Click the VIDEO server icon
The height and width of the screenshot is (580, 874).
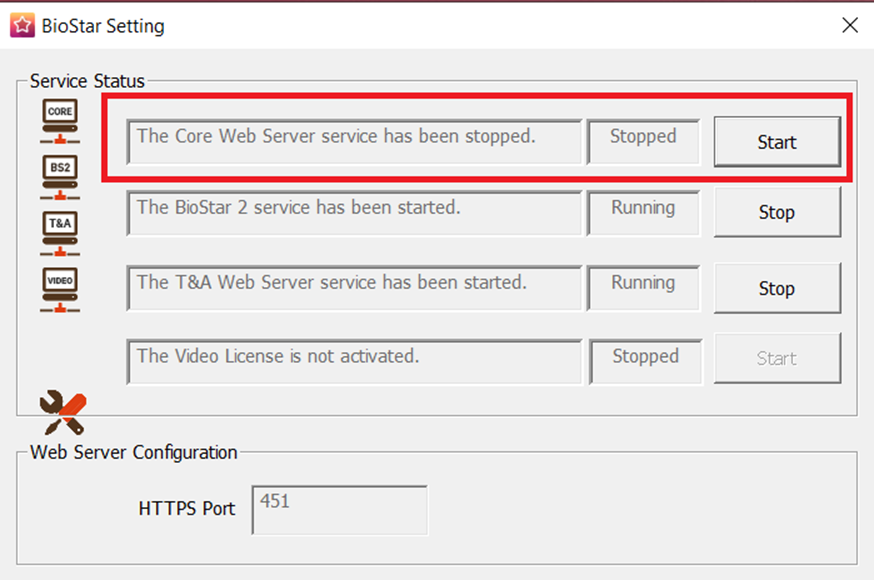[60, 290]
